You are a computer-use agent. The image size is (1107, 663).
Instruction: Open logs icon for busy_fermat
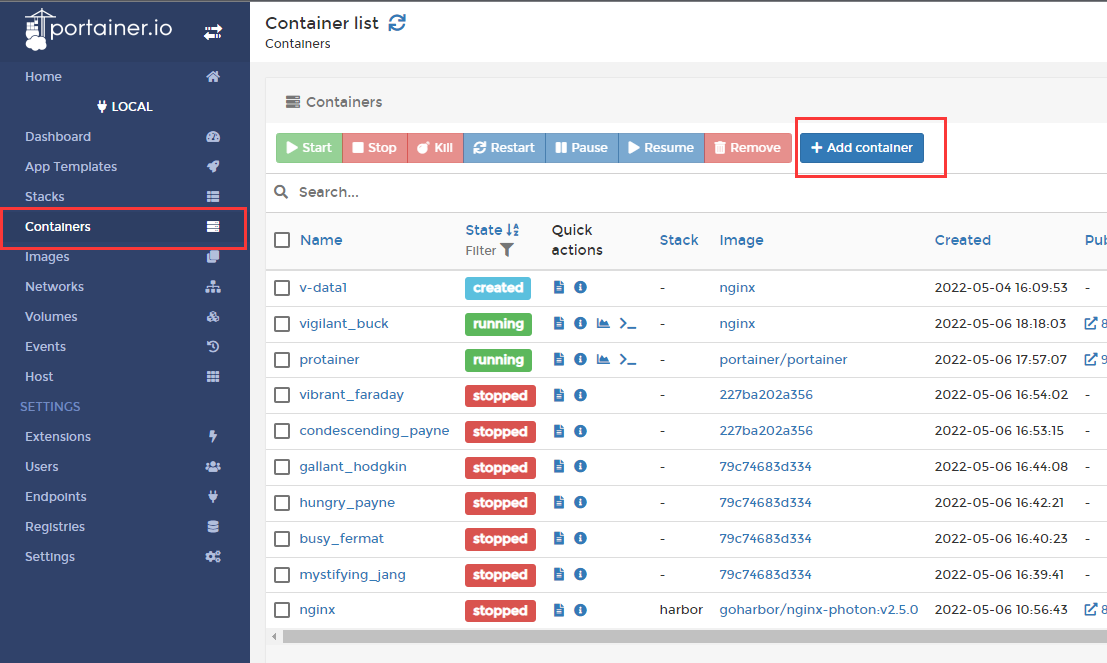pos(558,539)
